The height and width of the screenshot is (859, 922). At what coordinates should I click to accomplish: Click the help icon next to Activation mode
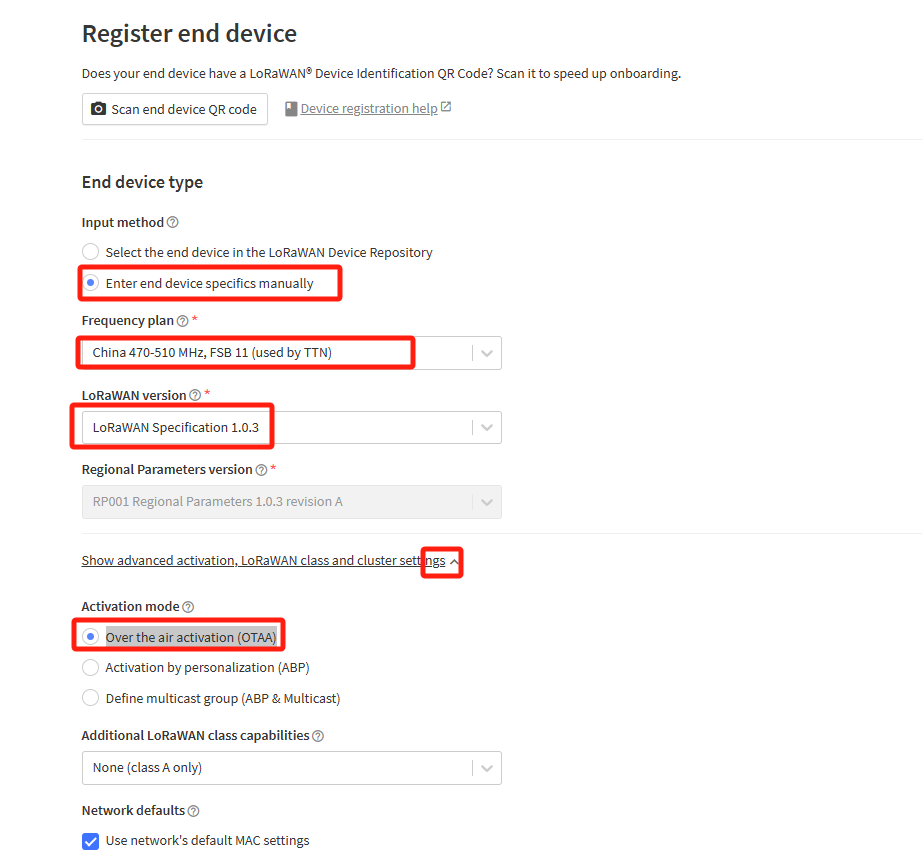[x=188, y=607]
